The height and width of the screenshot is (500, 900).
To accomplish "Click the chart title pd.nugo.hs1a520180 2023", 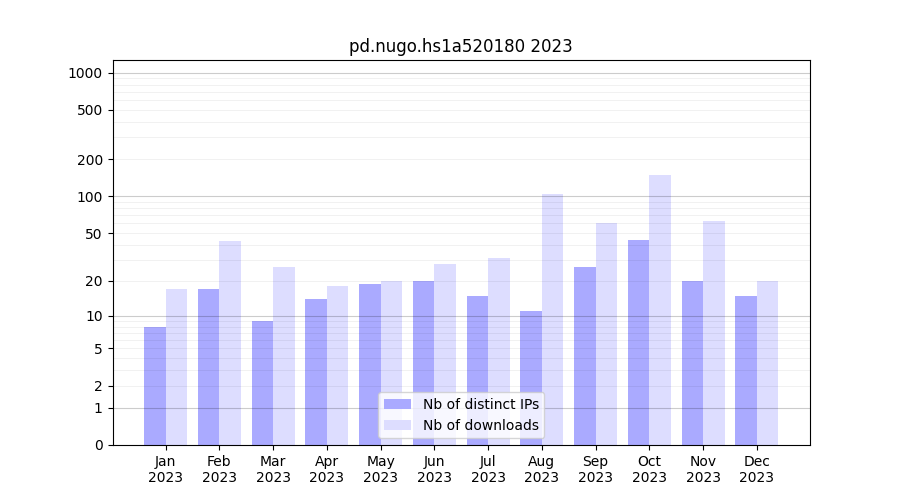I will click(x=460, y=46).
